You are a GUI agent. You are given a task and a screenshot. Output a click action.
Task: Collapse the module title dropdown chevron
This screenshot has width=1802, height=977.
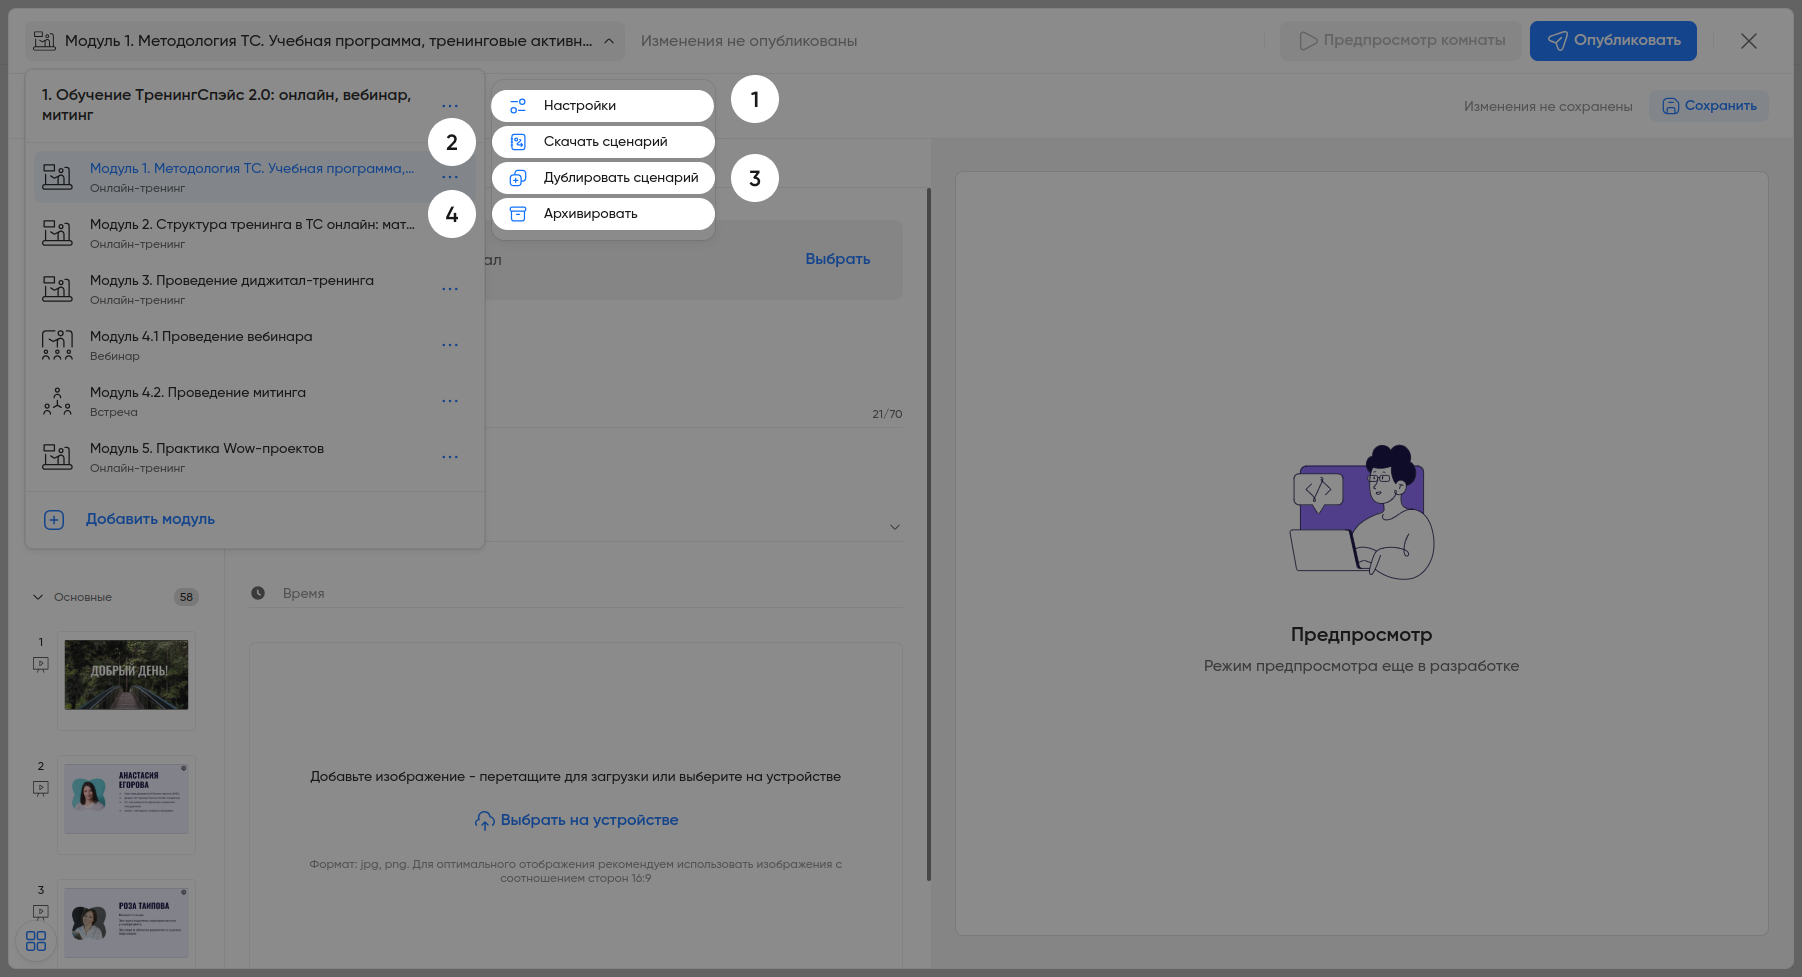[x=609, y=41]
